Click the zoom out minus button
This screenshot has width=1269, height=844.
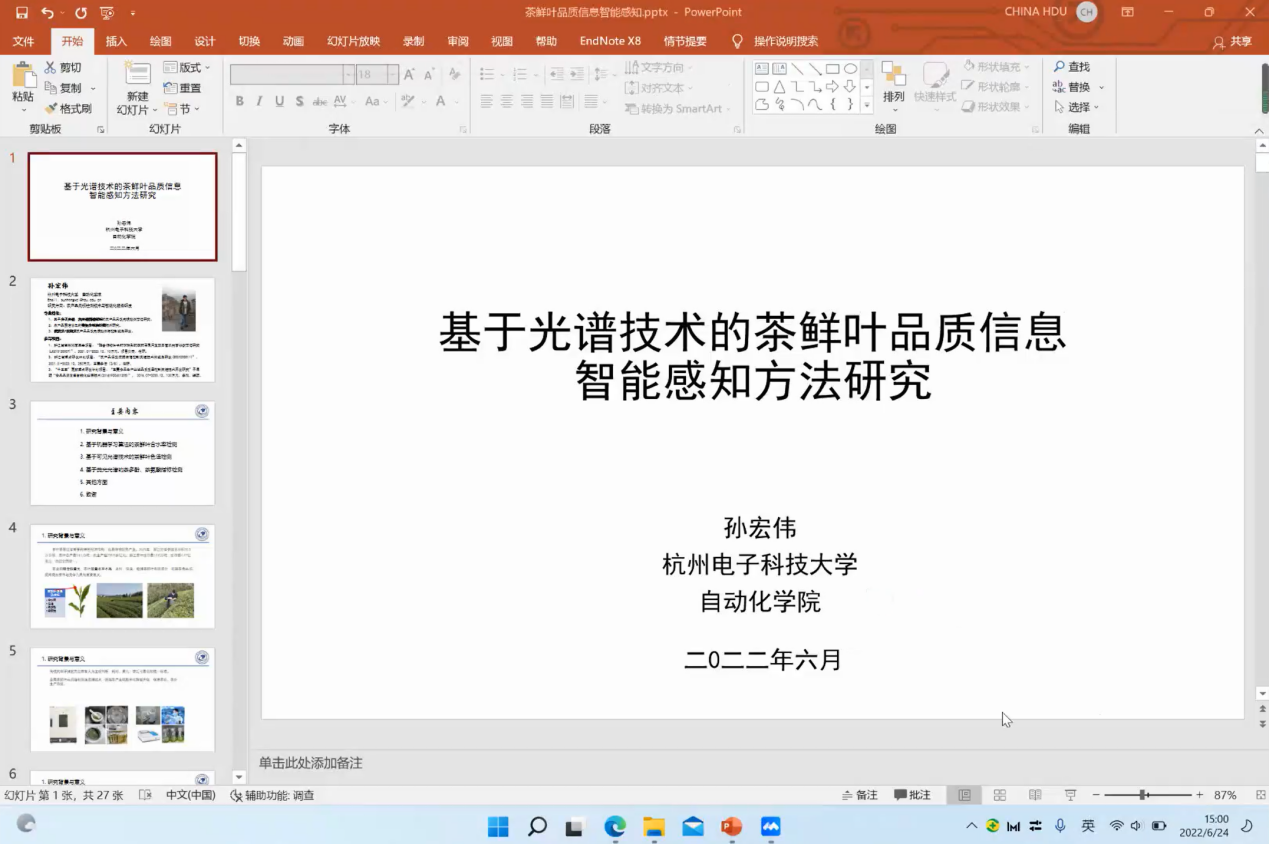pyautogui.click(x=1096, y=795)
